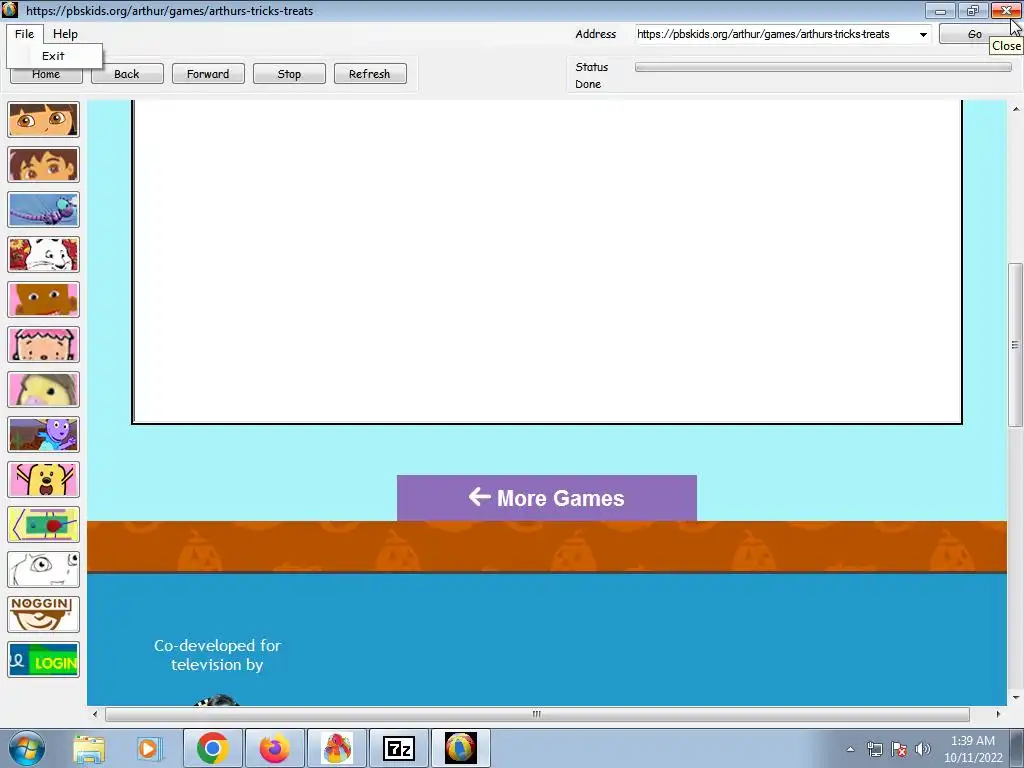Open the Windows Start button
The width and height of the screenshot is (1024, 768).
[x=26, y=748]
